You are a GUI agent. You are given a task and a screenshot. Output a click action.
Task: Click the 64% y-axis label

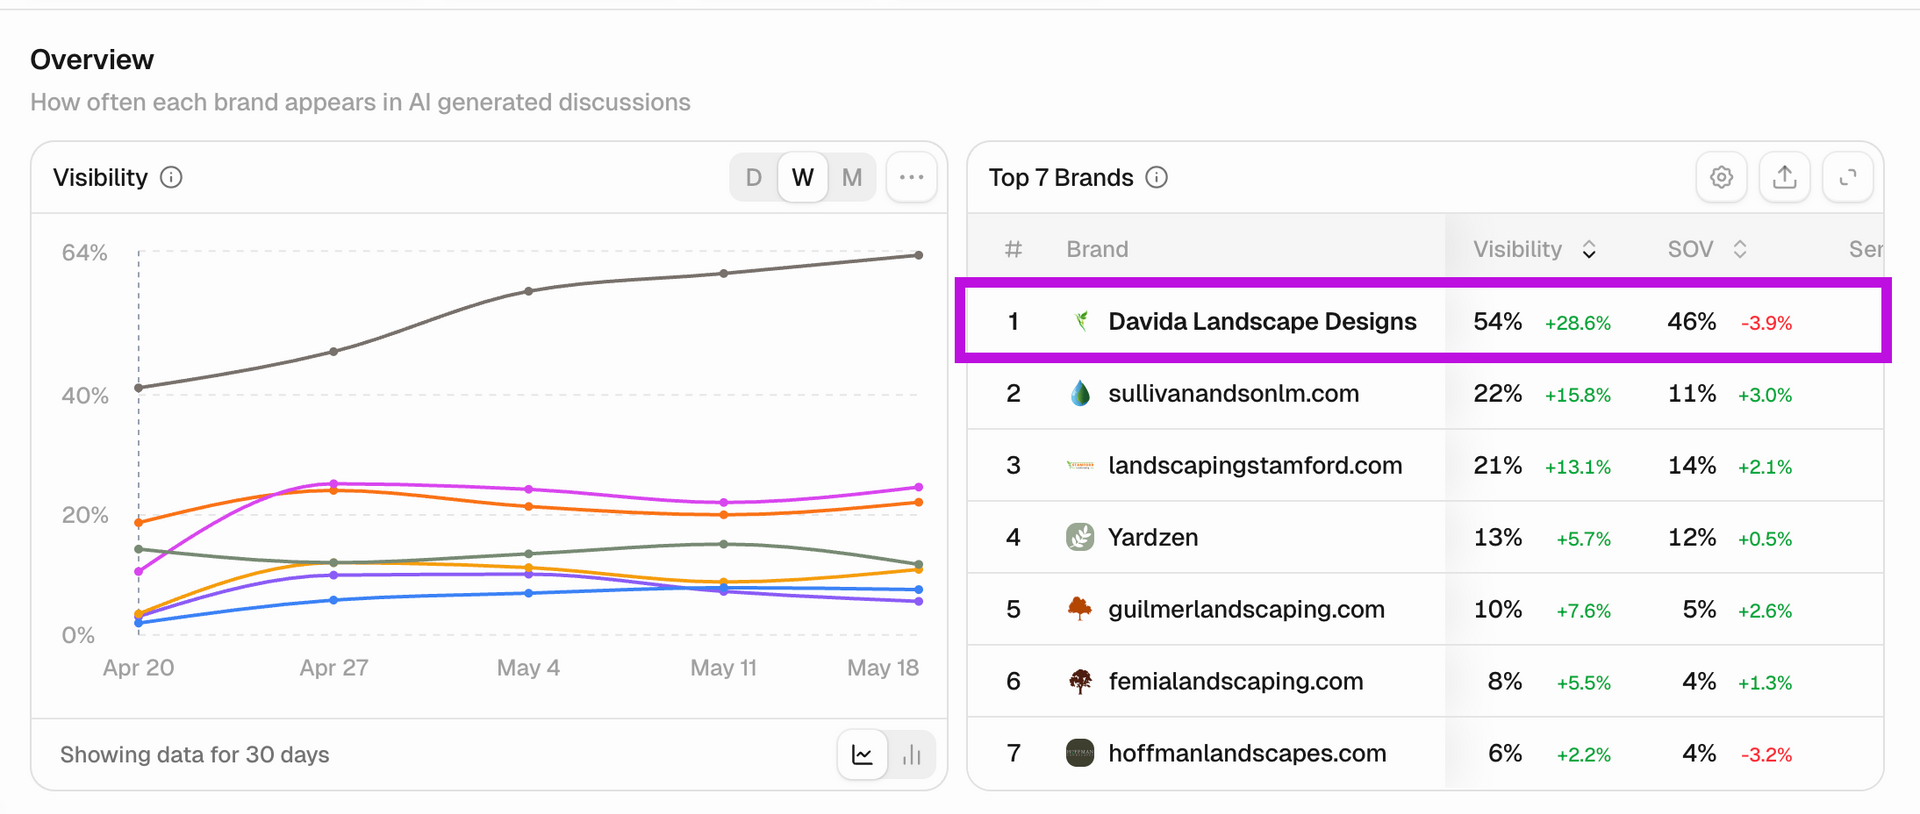point(85,253)
